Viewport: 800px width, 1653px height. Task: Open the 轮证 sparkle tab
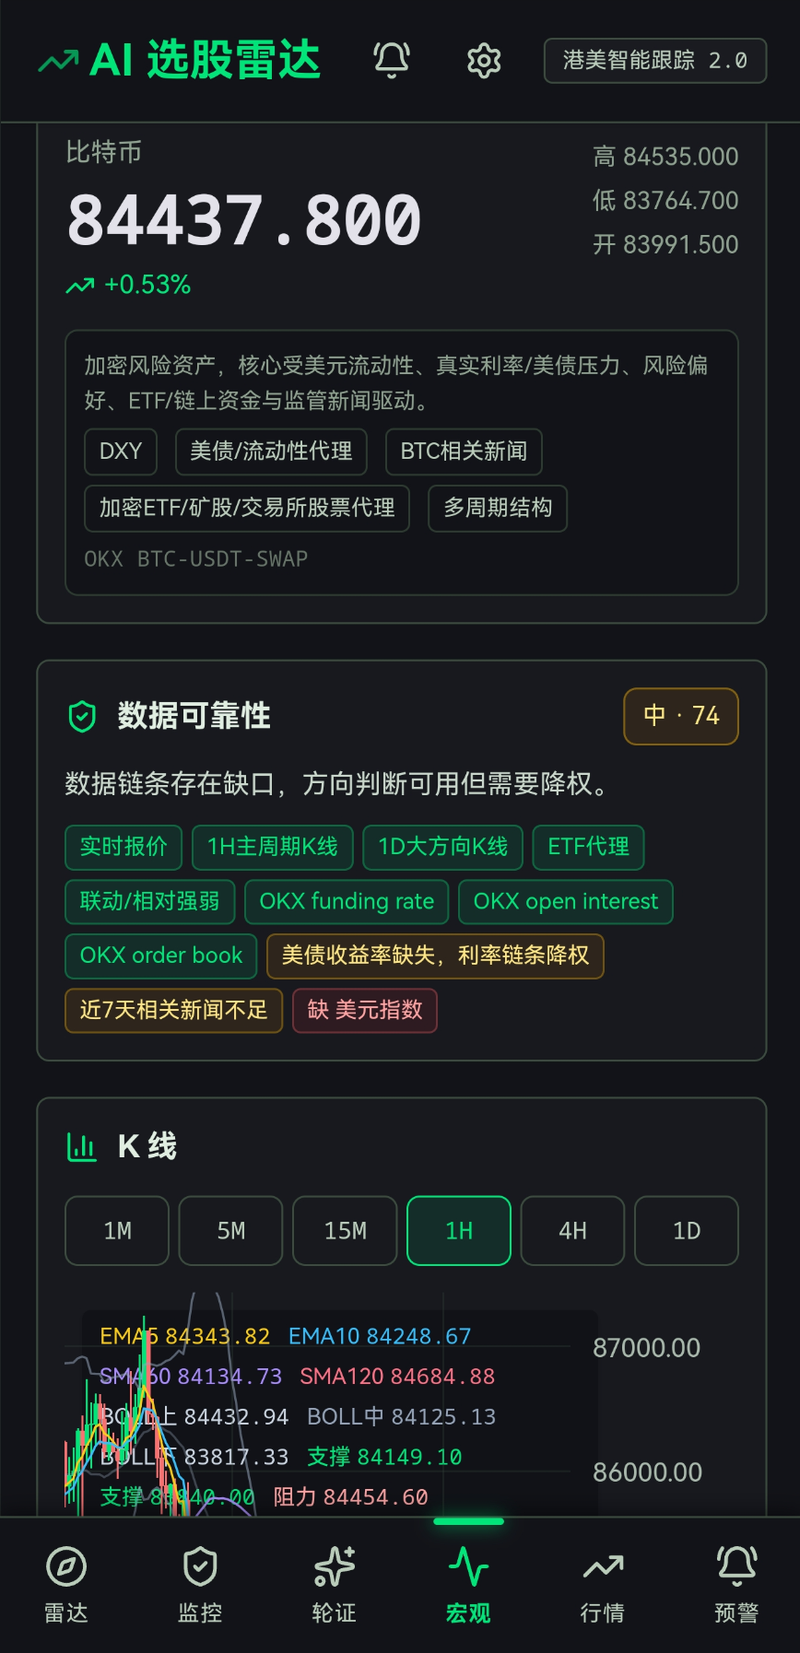pos(334,1567)
